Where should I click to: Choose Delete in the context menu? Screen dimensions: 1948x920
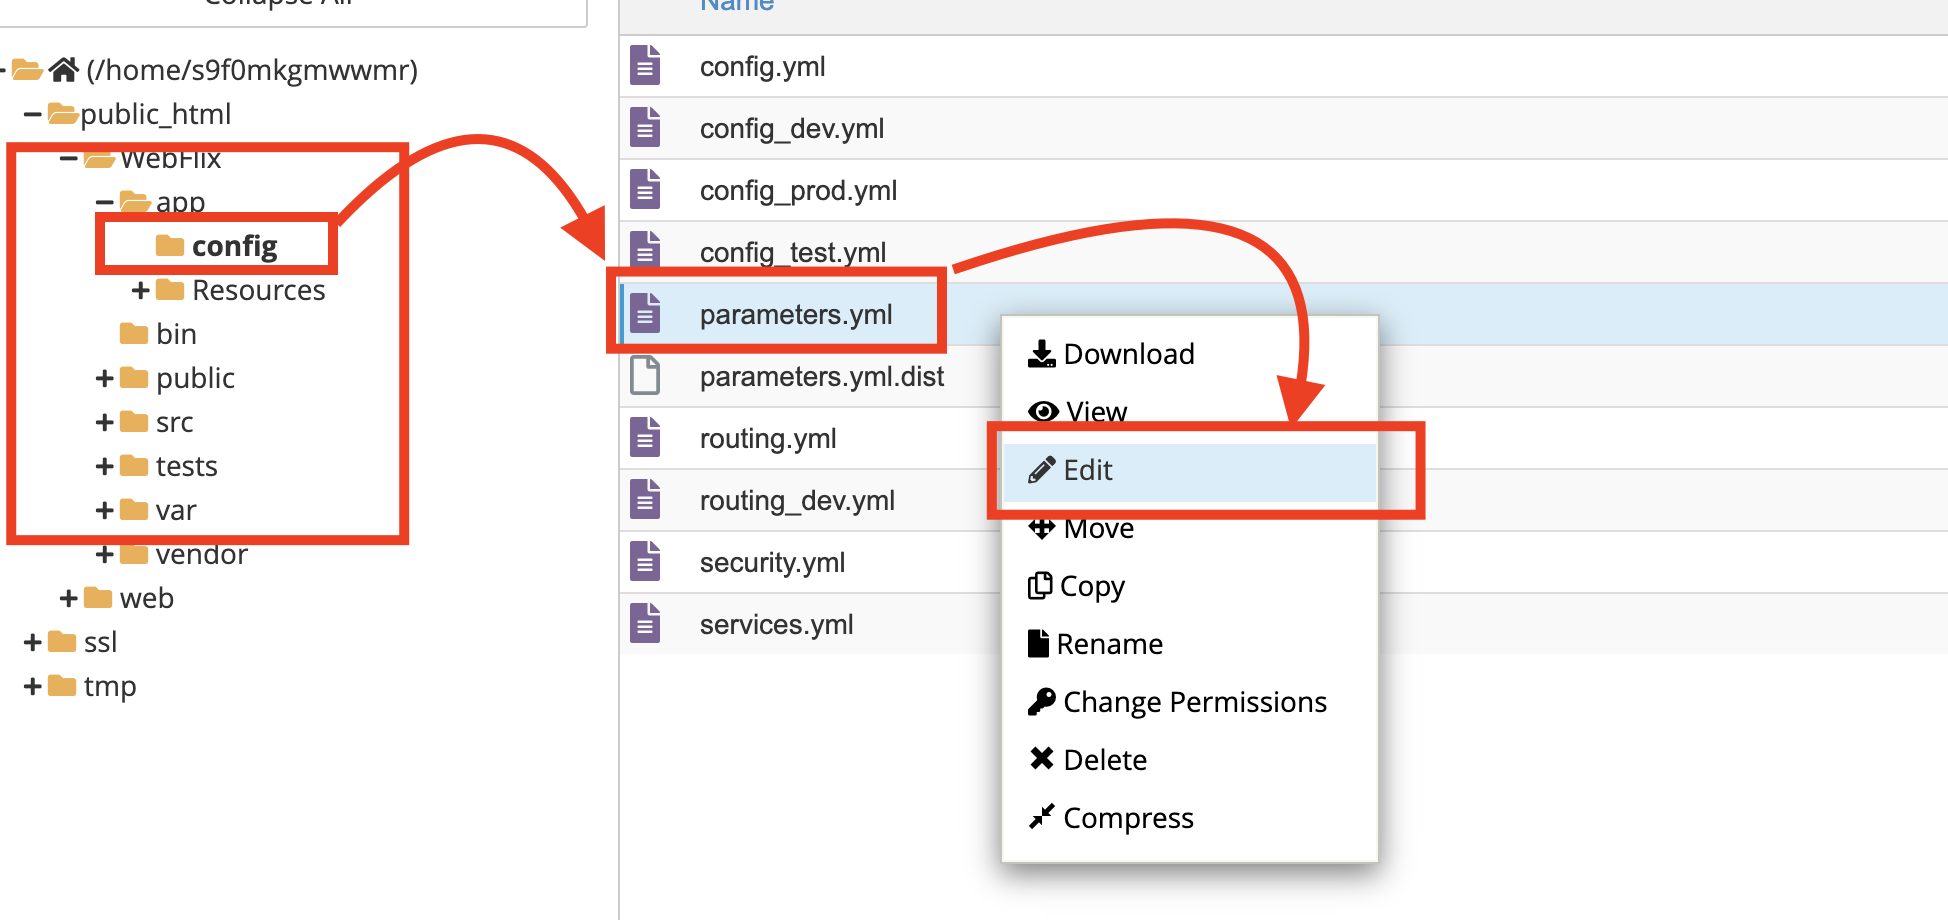[x=1104, y=760]
